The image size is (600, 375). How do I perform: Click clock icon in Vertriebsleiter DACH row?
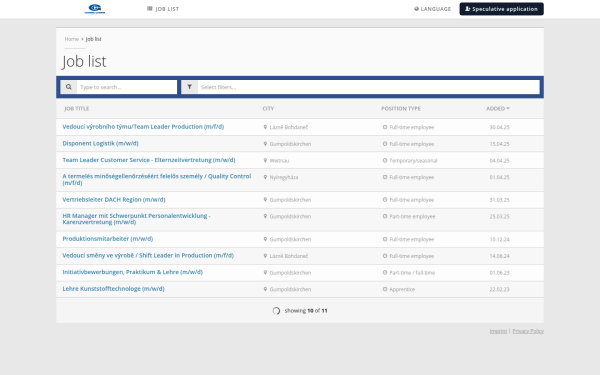[385, 200]
